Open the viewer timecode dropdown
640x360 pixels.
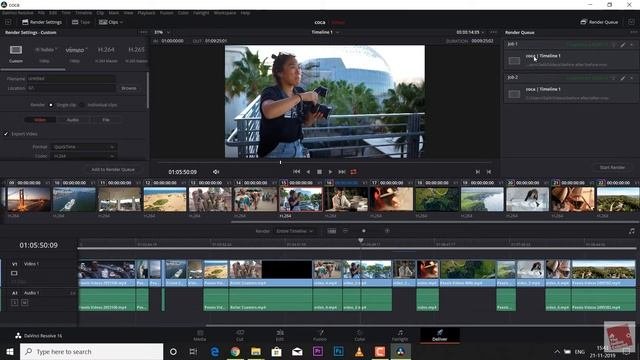point(470,32)
